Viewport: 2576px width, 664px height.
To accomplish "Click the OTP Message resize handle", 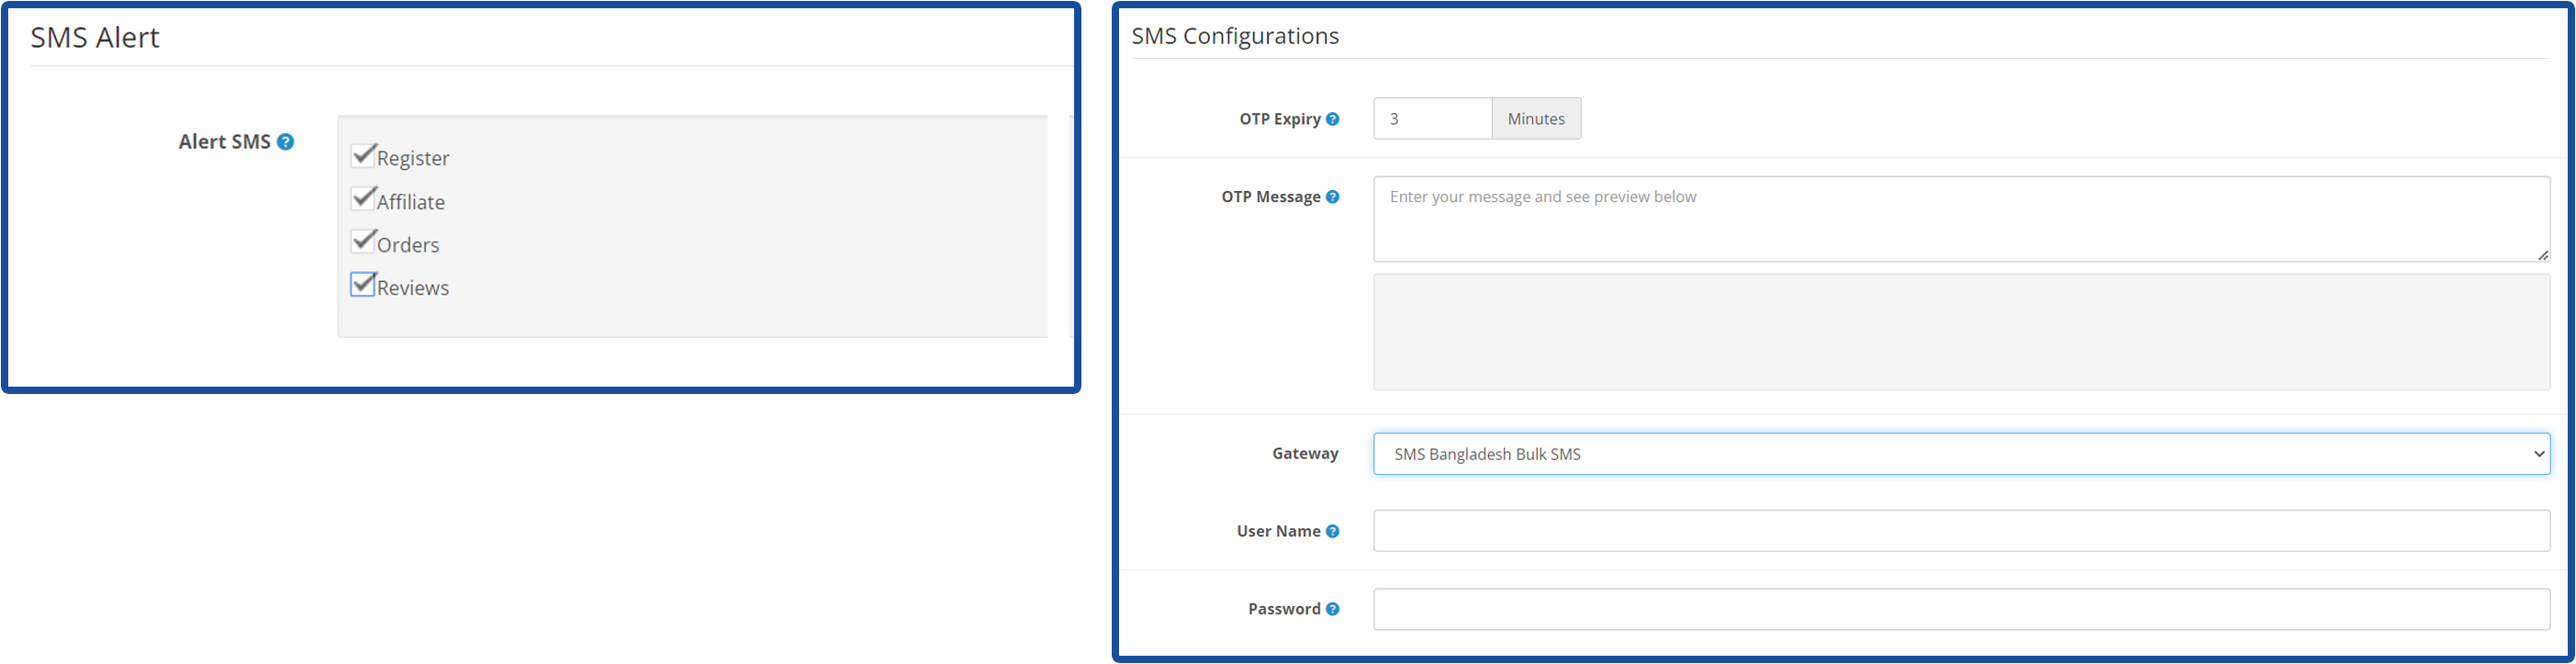I will pos(2542,255).
